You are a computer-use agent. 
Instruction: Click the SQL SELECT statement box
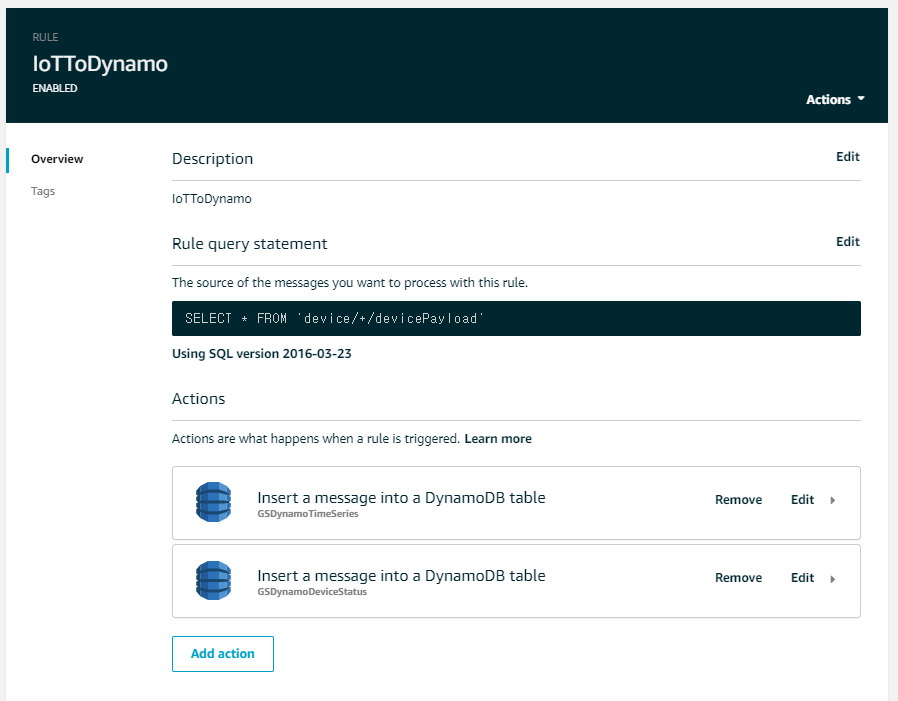[516, 318]
